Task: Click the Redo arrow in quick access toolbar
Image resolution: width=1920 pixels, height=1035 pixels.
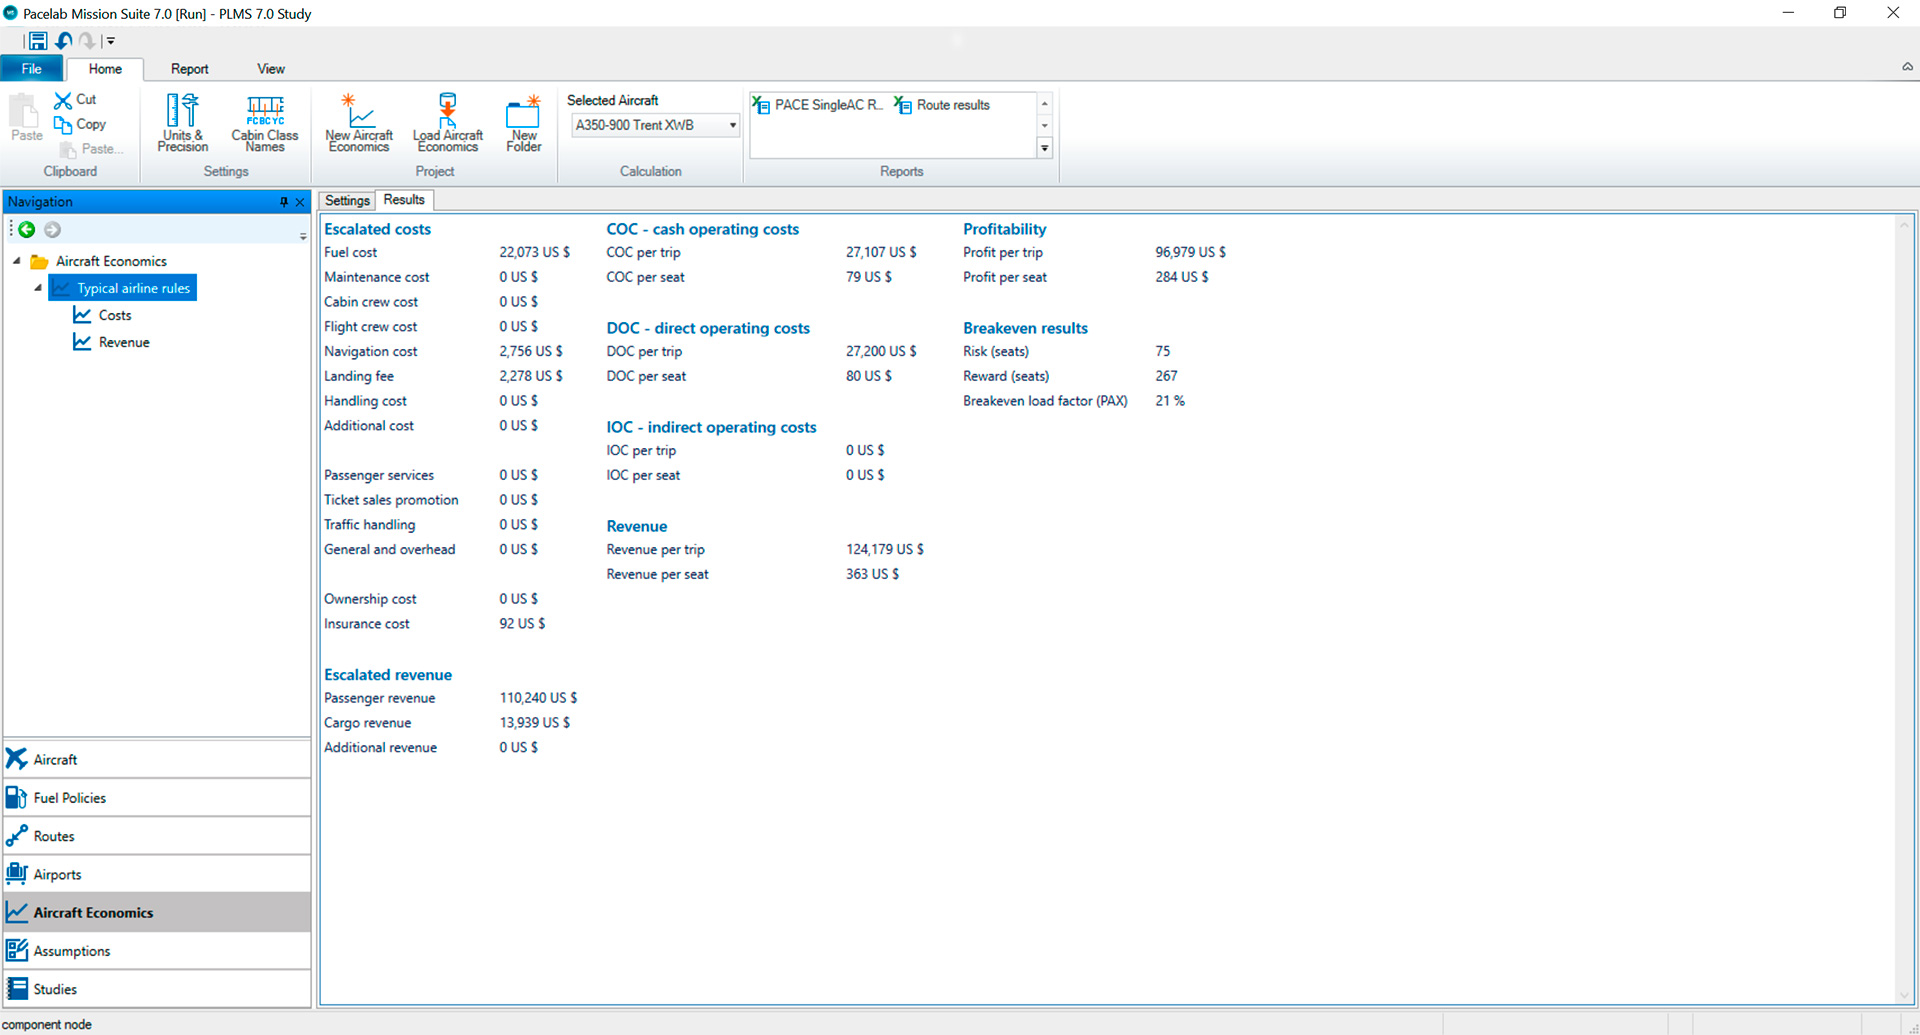Action: coord(87,41)
